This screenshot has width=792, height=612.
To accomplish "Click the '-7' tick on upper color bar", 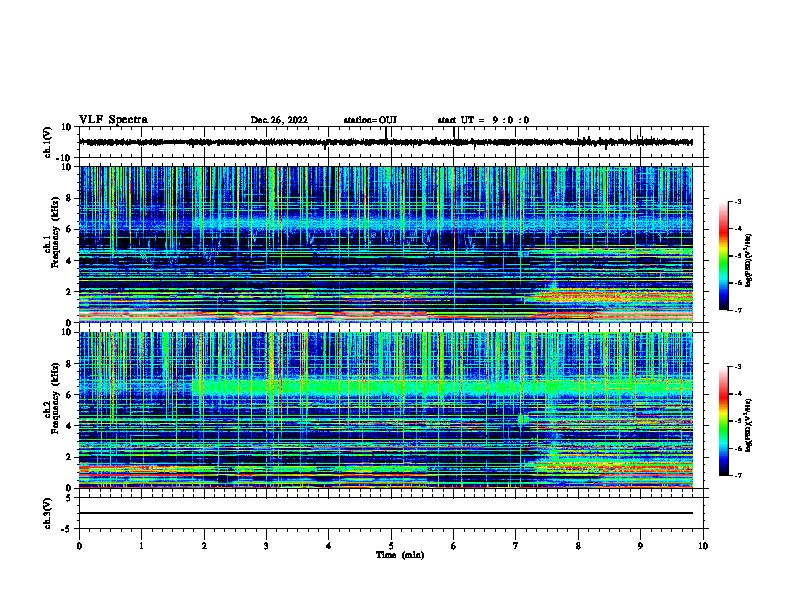I will point(738,310).
